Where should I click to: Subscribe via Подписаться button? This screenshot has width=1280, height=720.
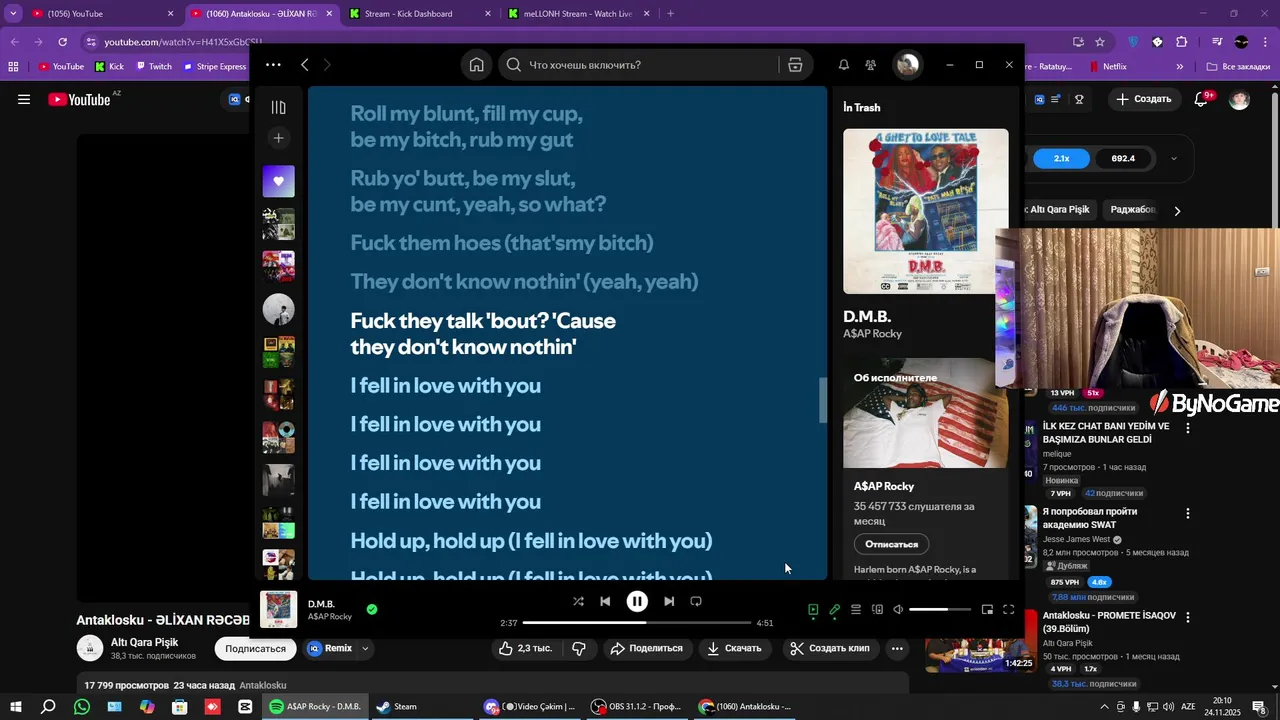coord(256,648)
